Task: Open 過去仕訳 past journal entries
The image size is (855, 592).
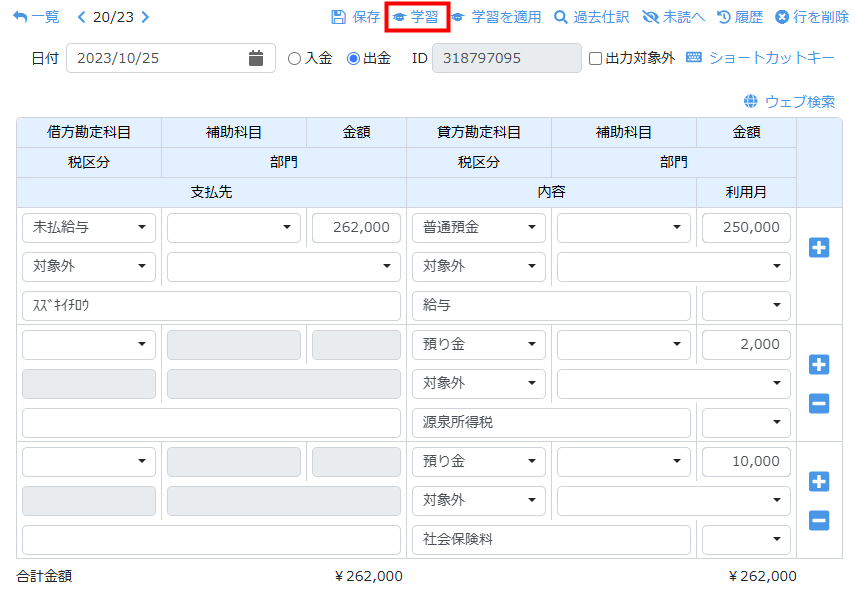Action: coord(592,17)
